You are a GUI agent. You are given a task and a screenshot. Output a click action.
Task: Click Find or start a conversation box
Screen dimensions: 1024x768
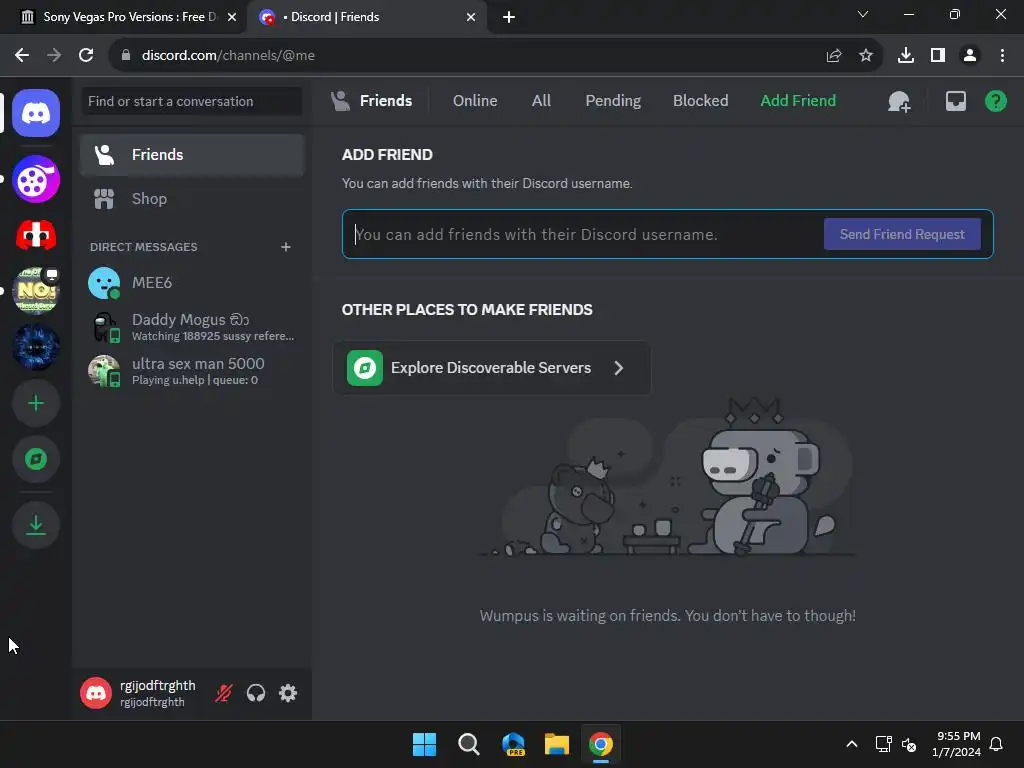coord(191,101)
